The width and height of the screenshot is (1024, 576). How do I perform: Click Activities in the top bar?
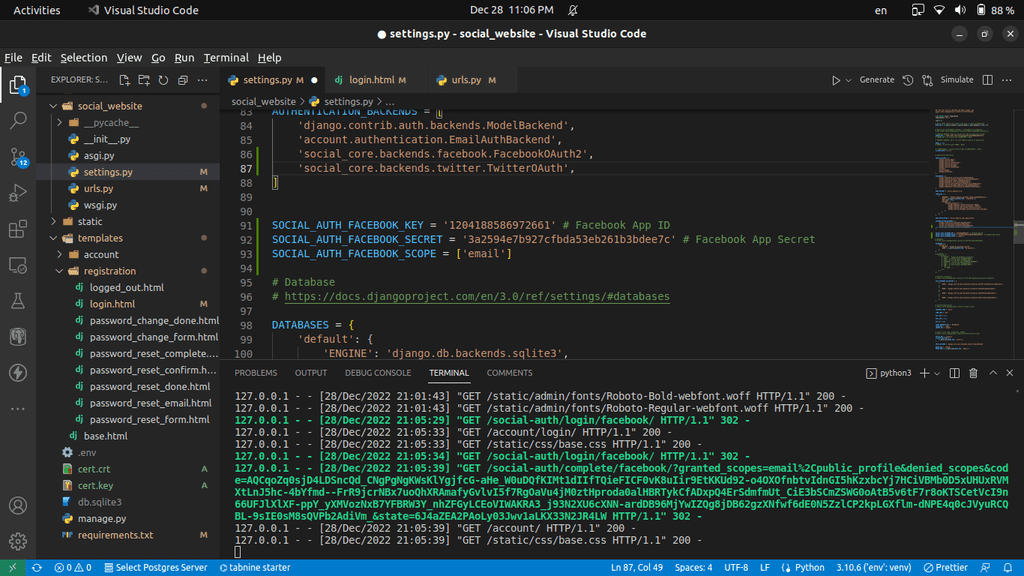[37, 10]
